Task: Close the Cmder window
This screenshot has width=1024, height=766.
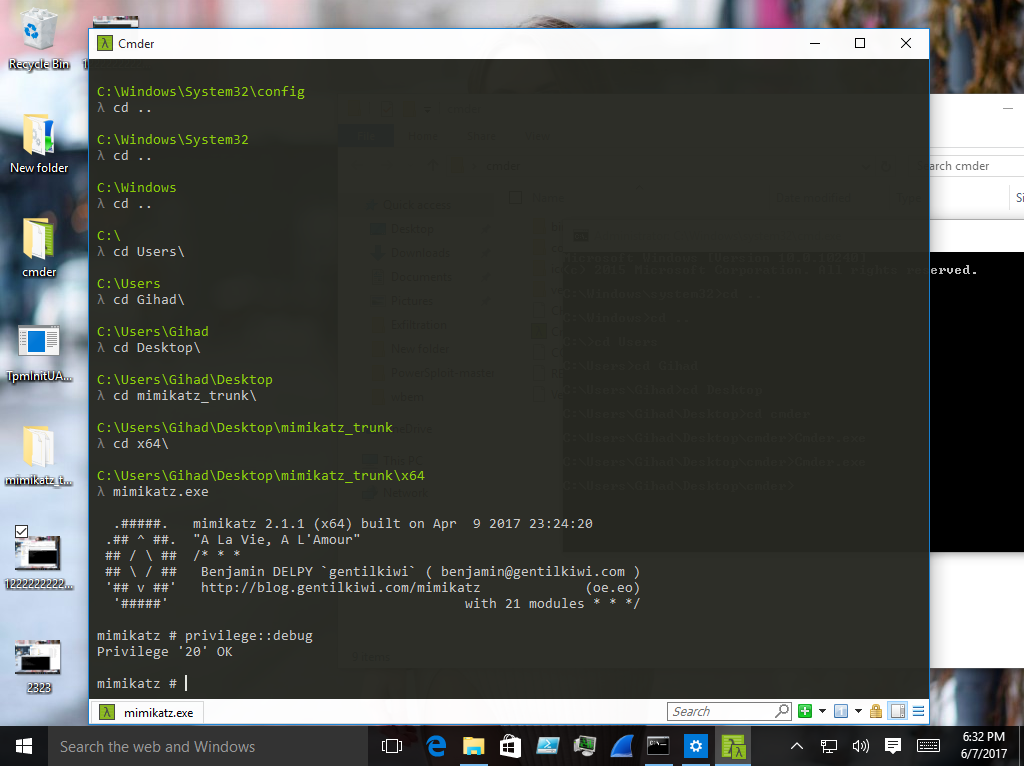Action: (x=906, y=43)
